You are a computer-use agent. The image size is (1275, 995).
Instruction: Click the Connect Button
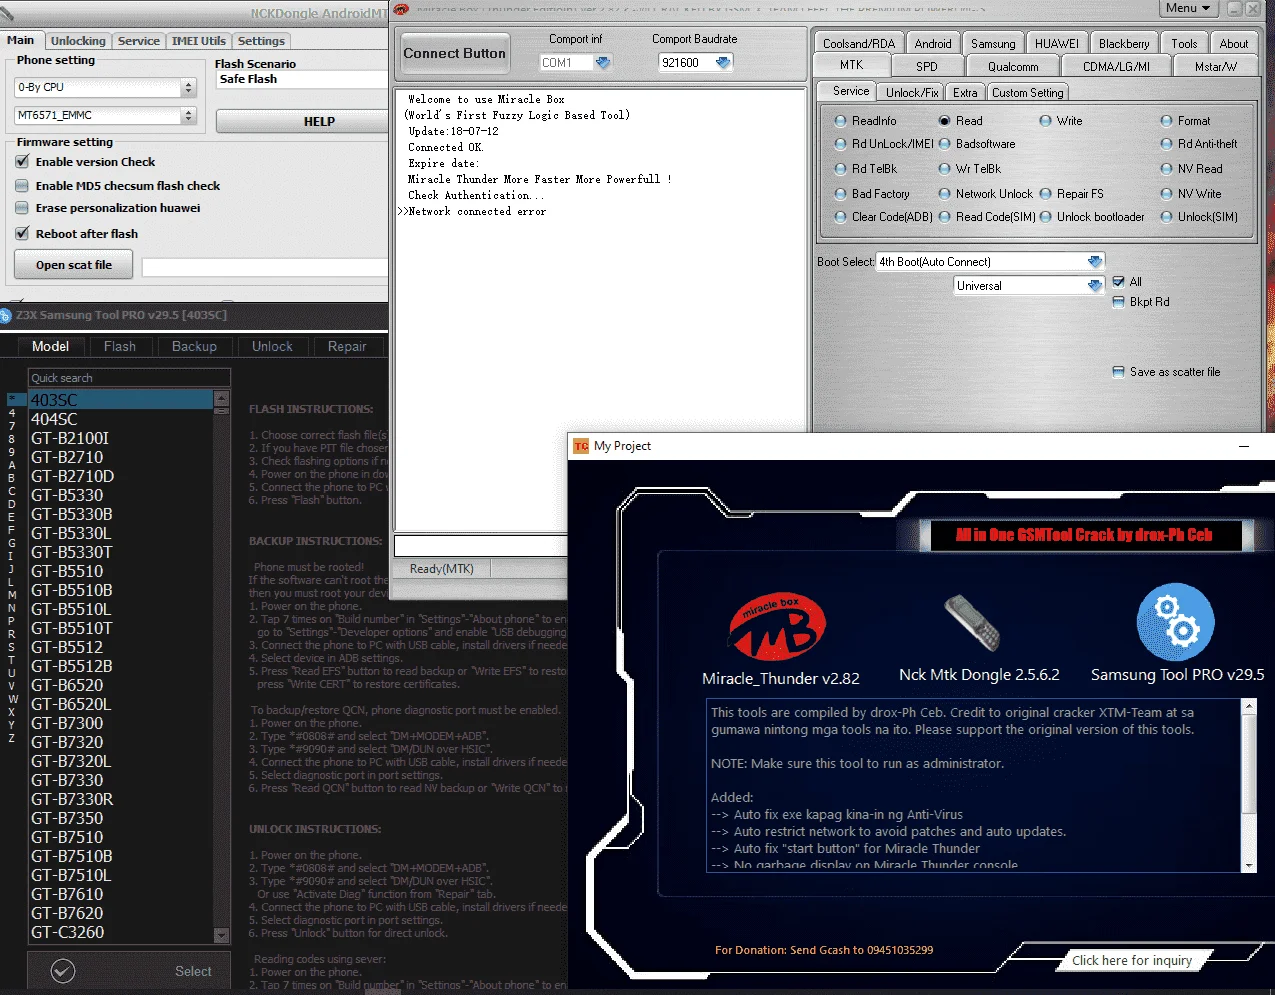455,54
